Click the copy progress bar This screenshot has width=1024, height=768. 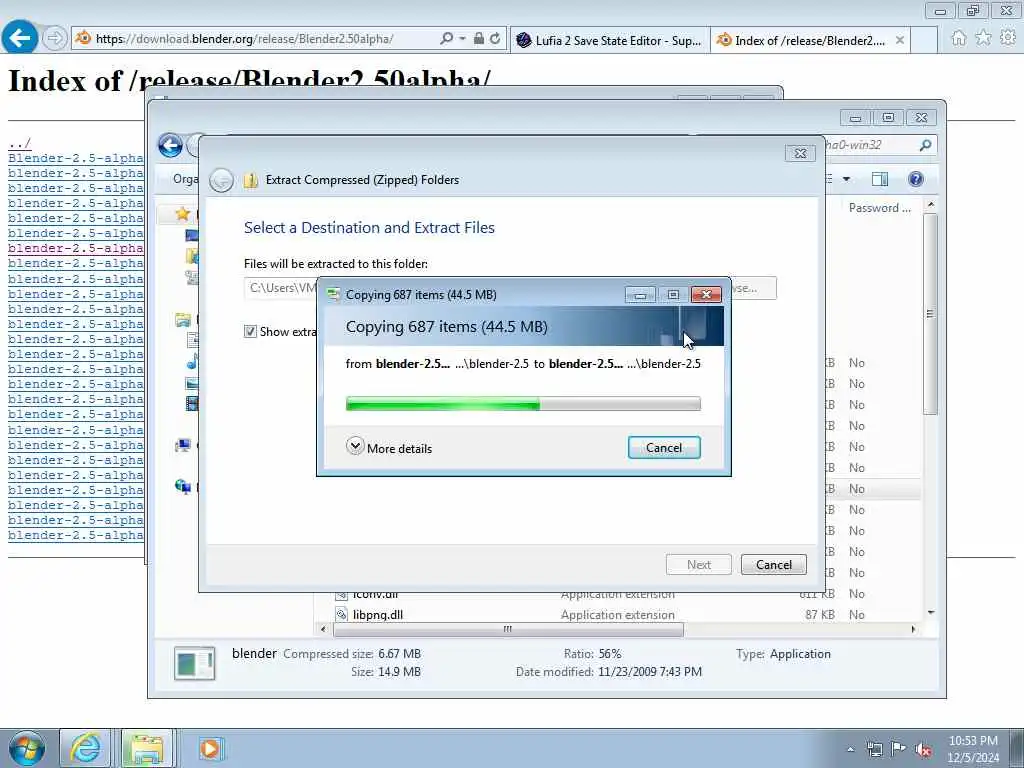(523, 403)
